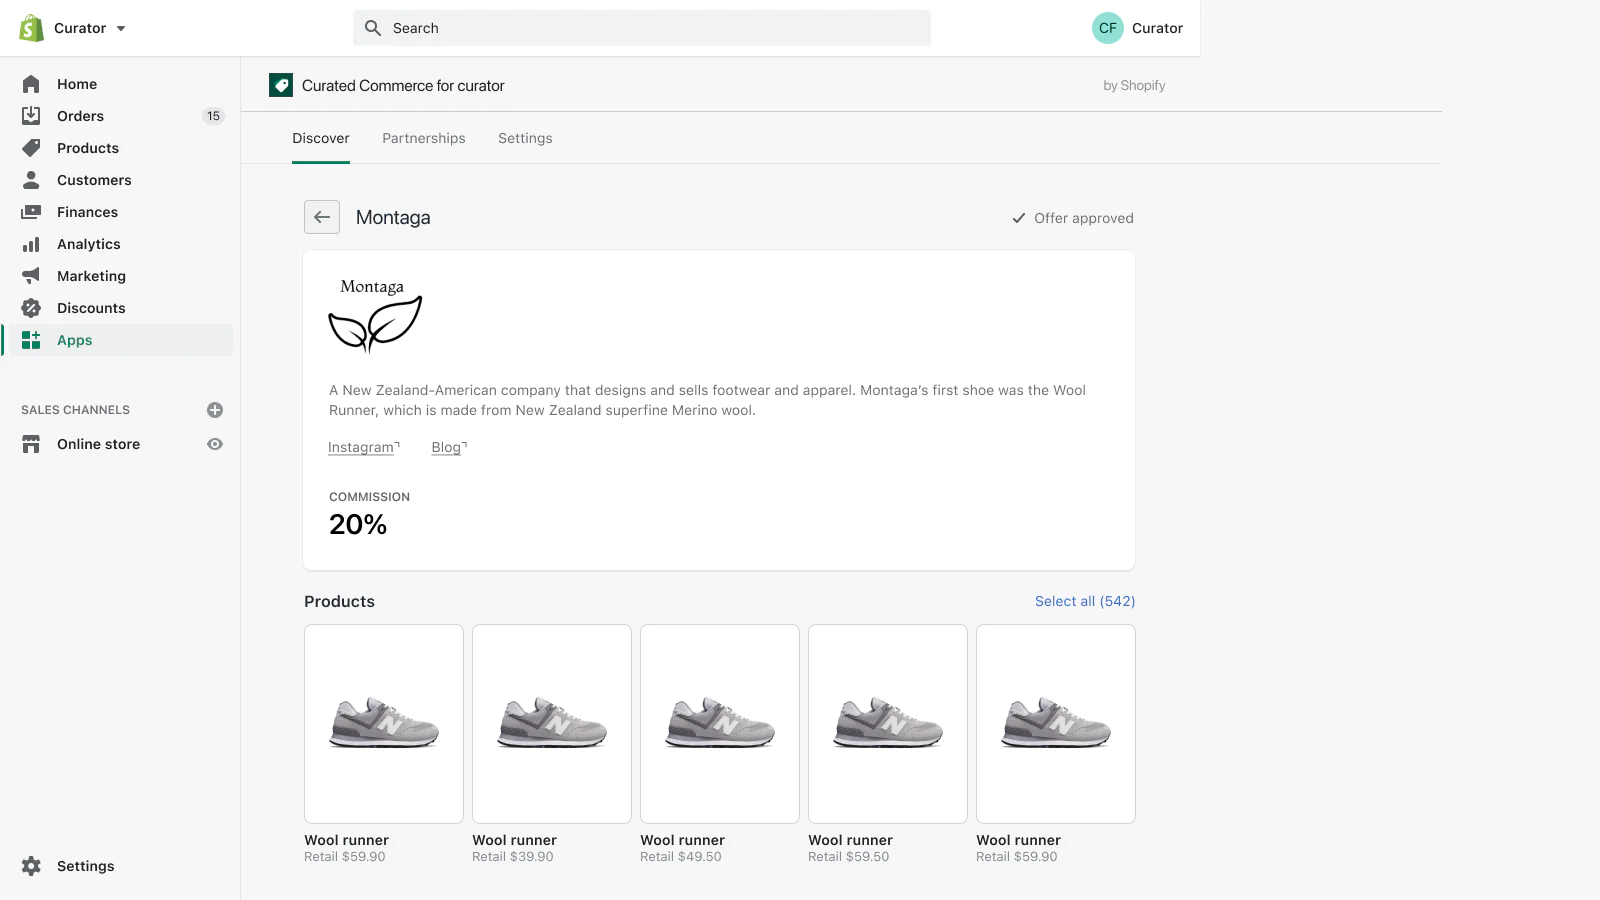Click the Products tag icon
This screenshot has height=900, width=1600.
pos(31,148)
